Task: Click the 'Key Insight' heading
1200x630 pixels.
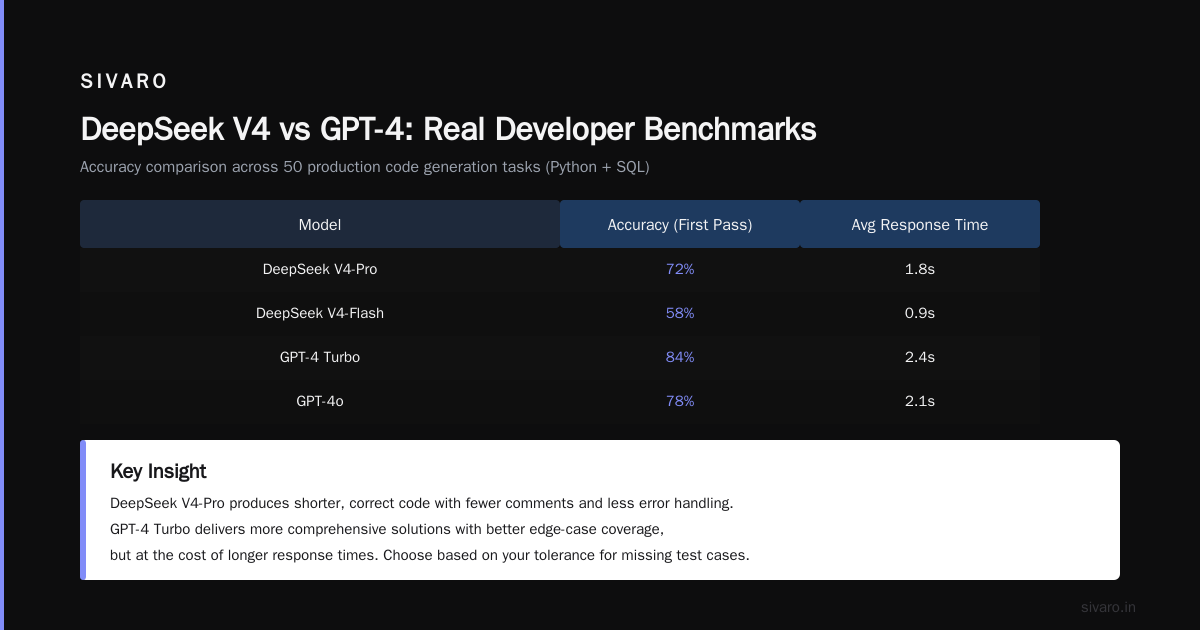Action: pyautogui.click(x=158, y=471)
